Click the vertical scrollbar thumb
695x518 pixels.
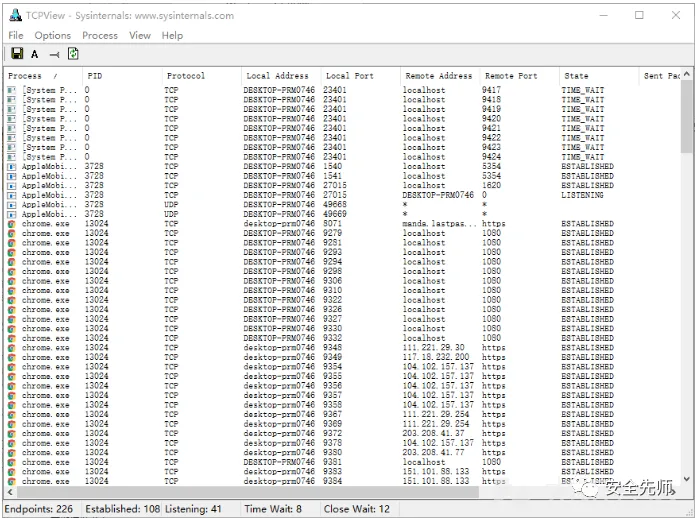tap(687, 116)
